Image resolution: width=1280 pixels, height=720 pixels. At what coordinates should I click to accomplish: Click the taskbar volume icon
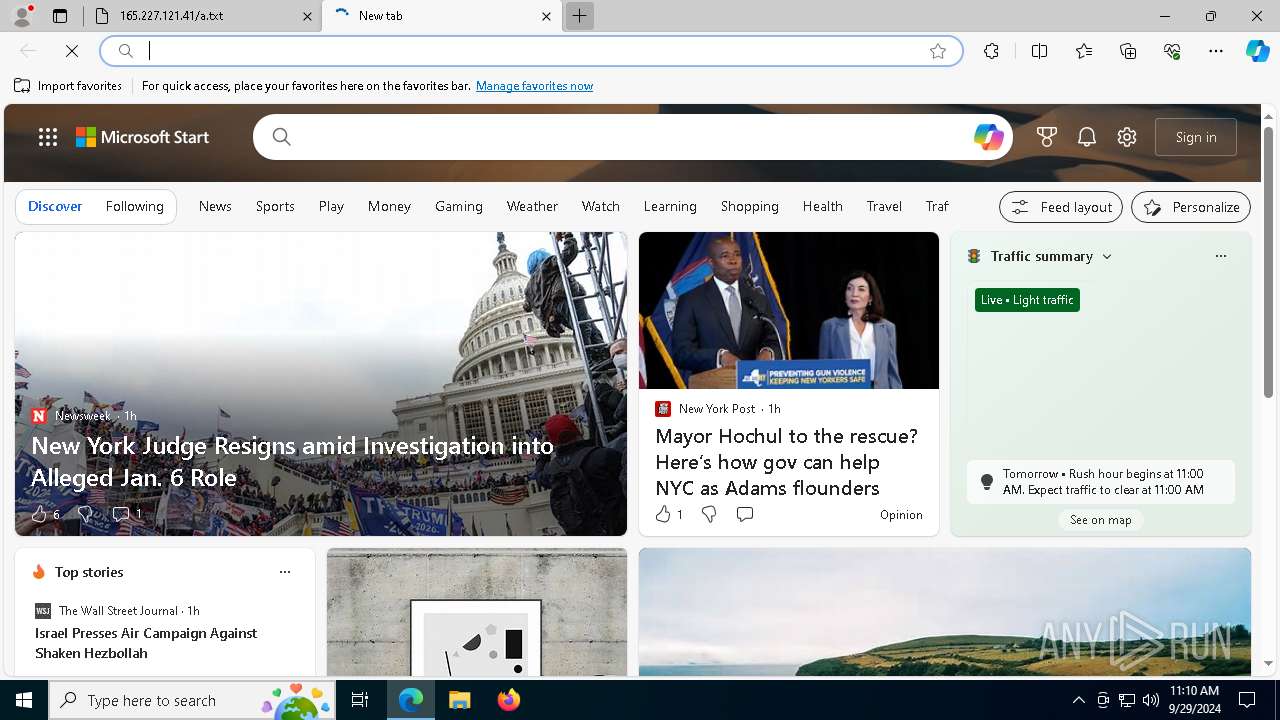[x=1150, y=700]
